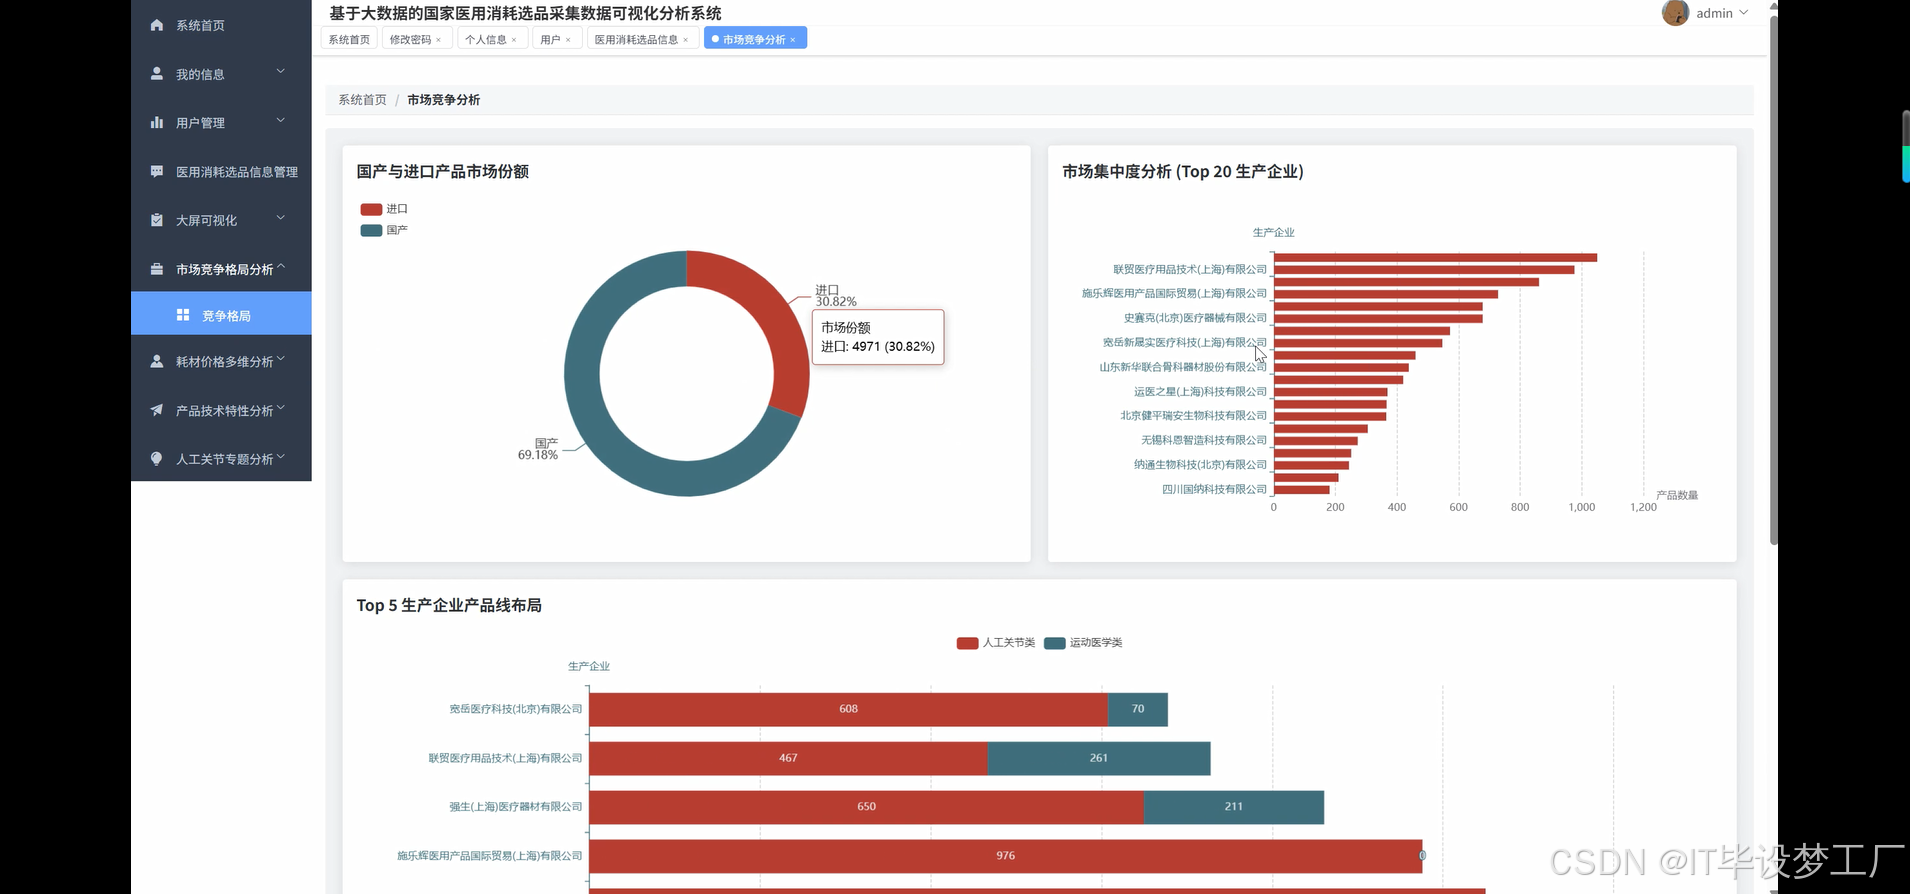Image resolution: width=1910 pixels, height=894 pixels.
Task: Click label 四川国纳科技有限公司 in Top 20 chart
Action: click(1214, 489)
